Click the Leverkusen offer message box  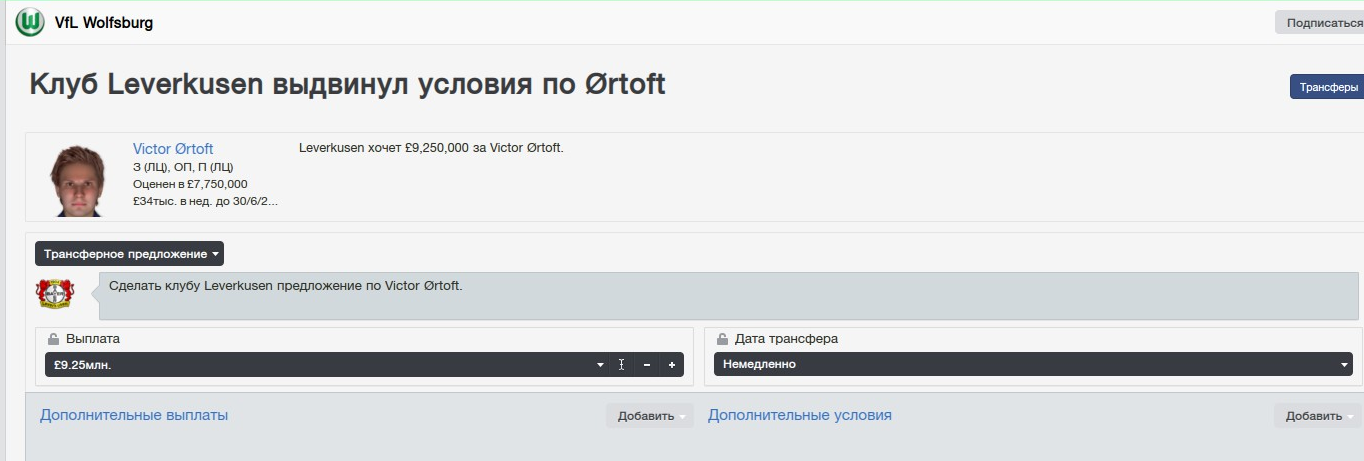coord(728,296)
